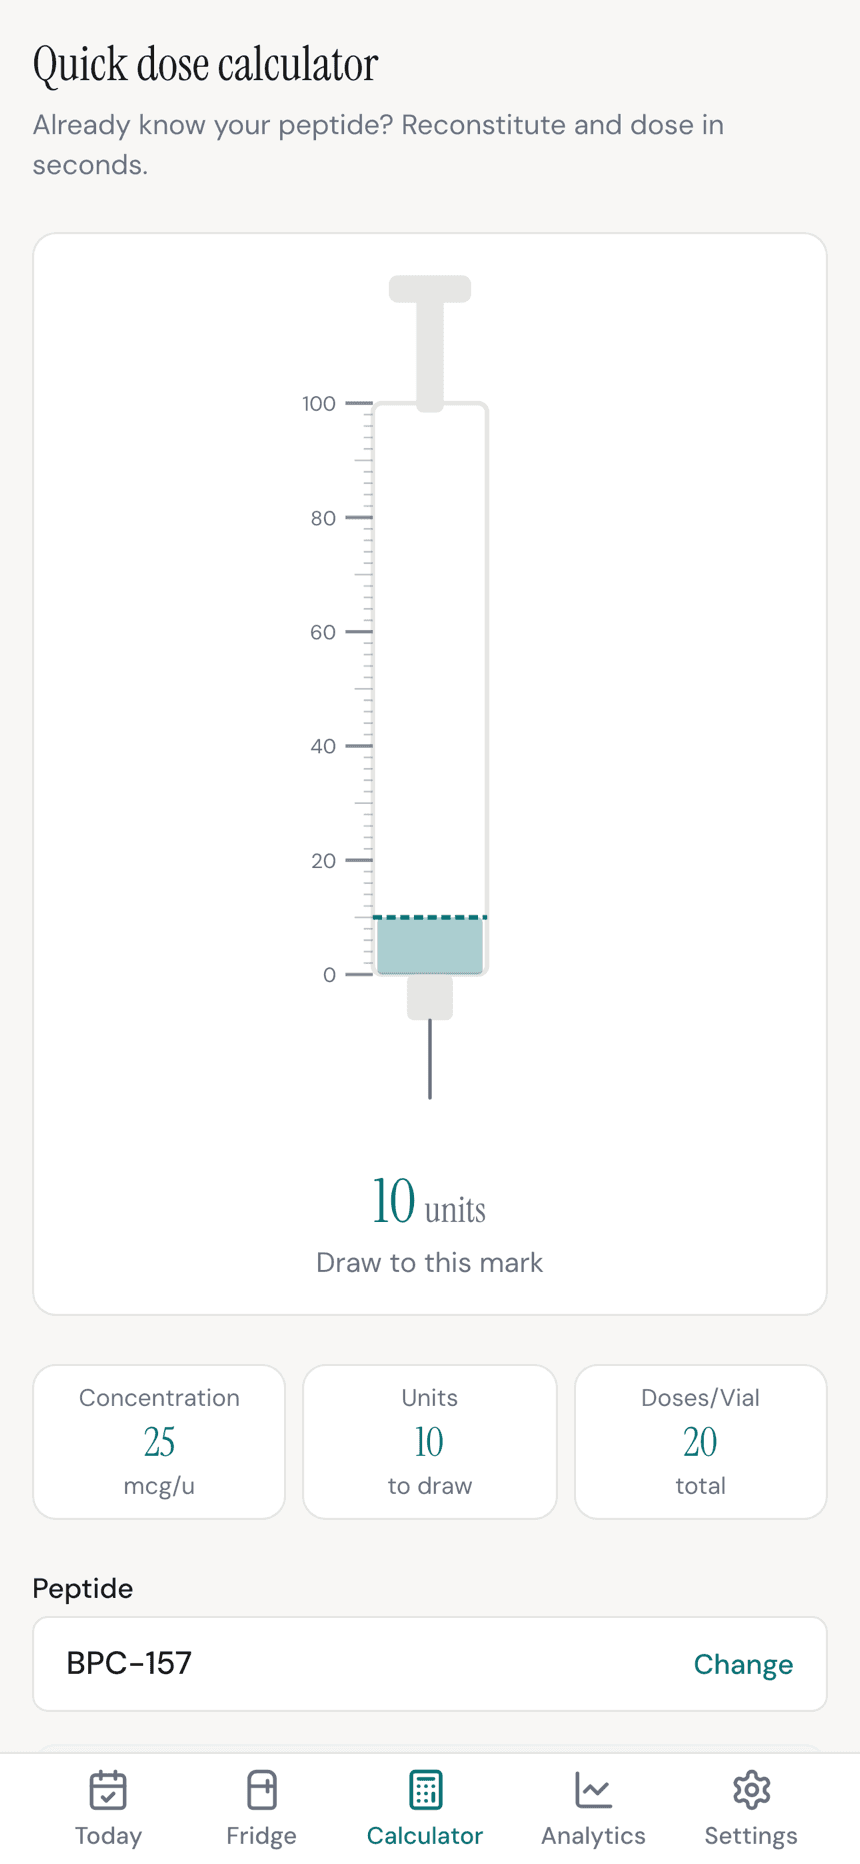This screenshot has width=860, height=1864.
Task: Click the dashed 10-unit fill line
Action: [x=430, y=917]
